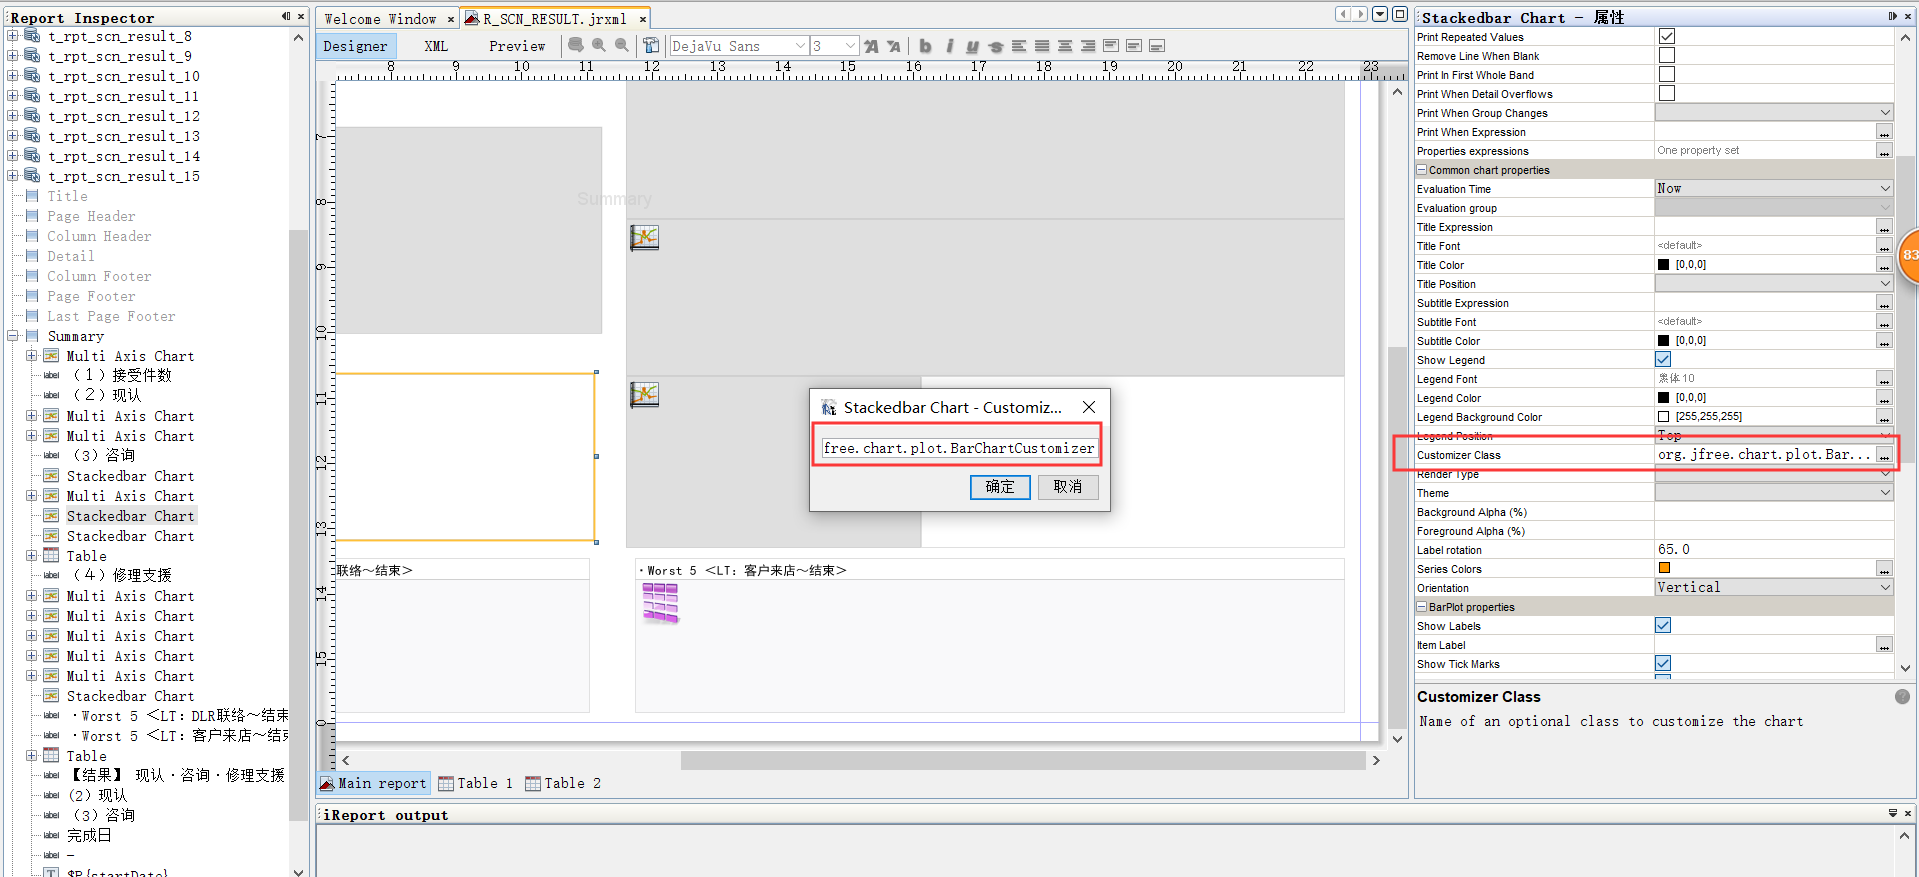This screenshot has width=1919, height=877.
Task: Open Print When Expression ellipsis button
Action: [x=1884, y=132]
